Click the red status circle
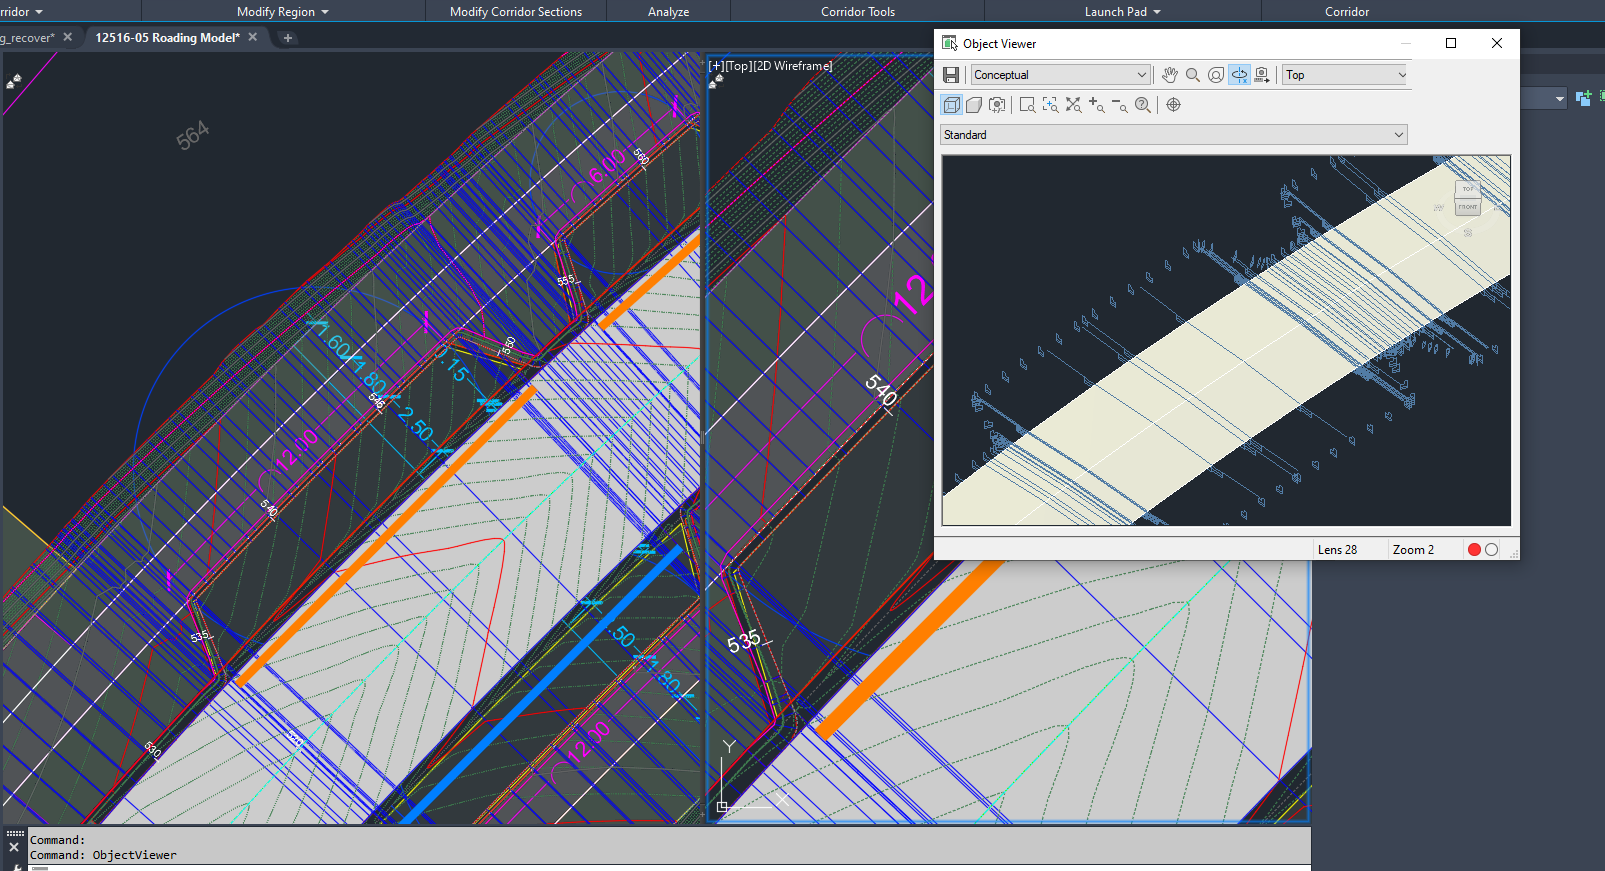This screenshot has width=1605, height=871. [1474, 550]
